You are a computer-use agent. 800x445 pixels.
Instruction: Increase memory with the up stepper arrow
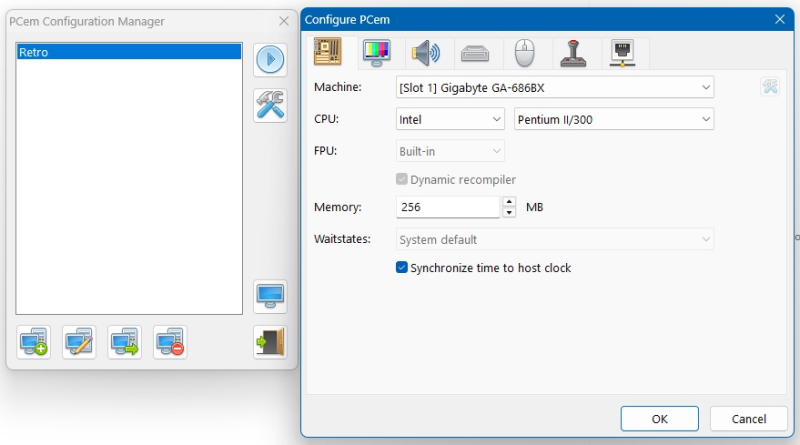point(509,202)
